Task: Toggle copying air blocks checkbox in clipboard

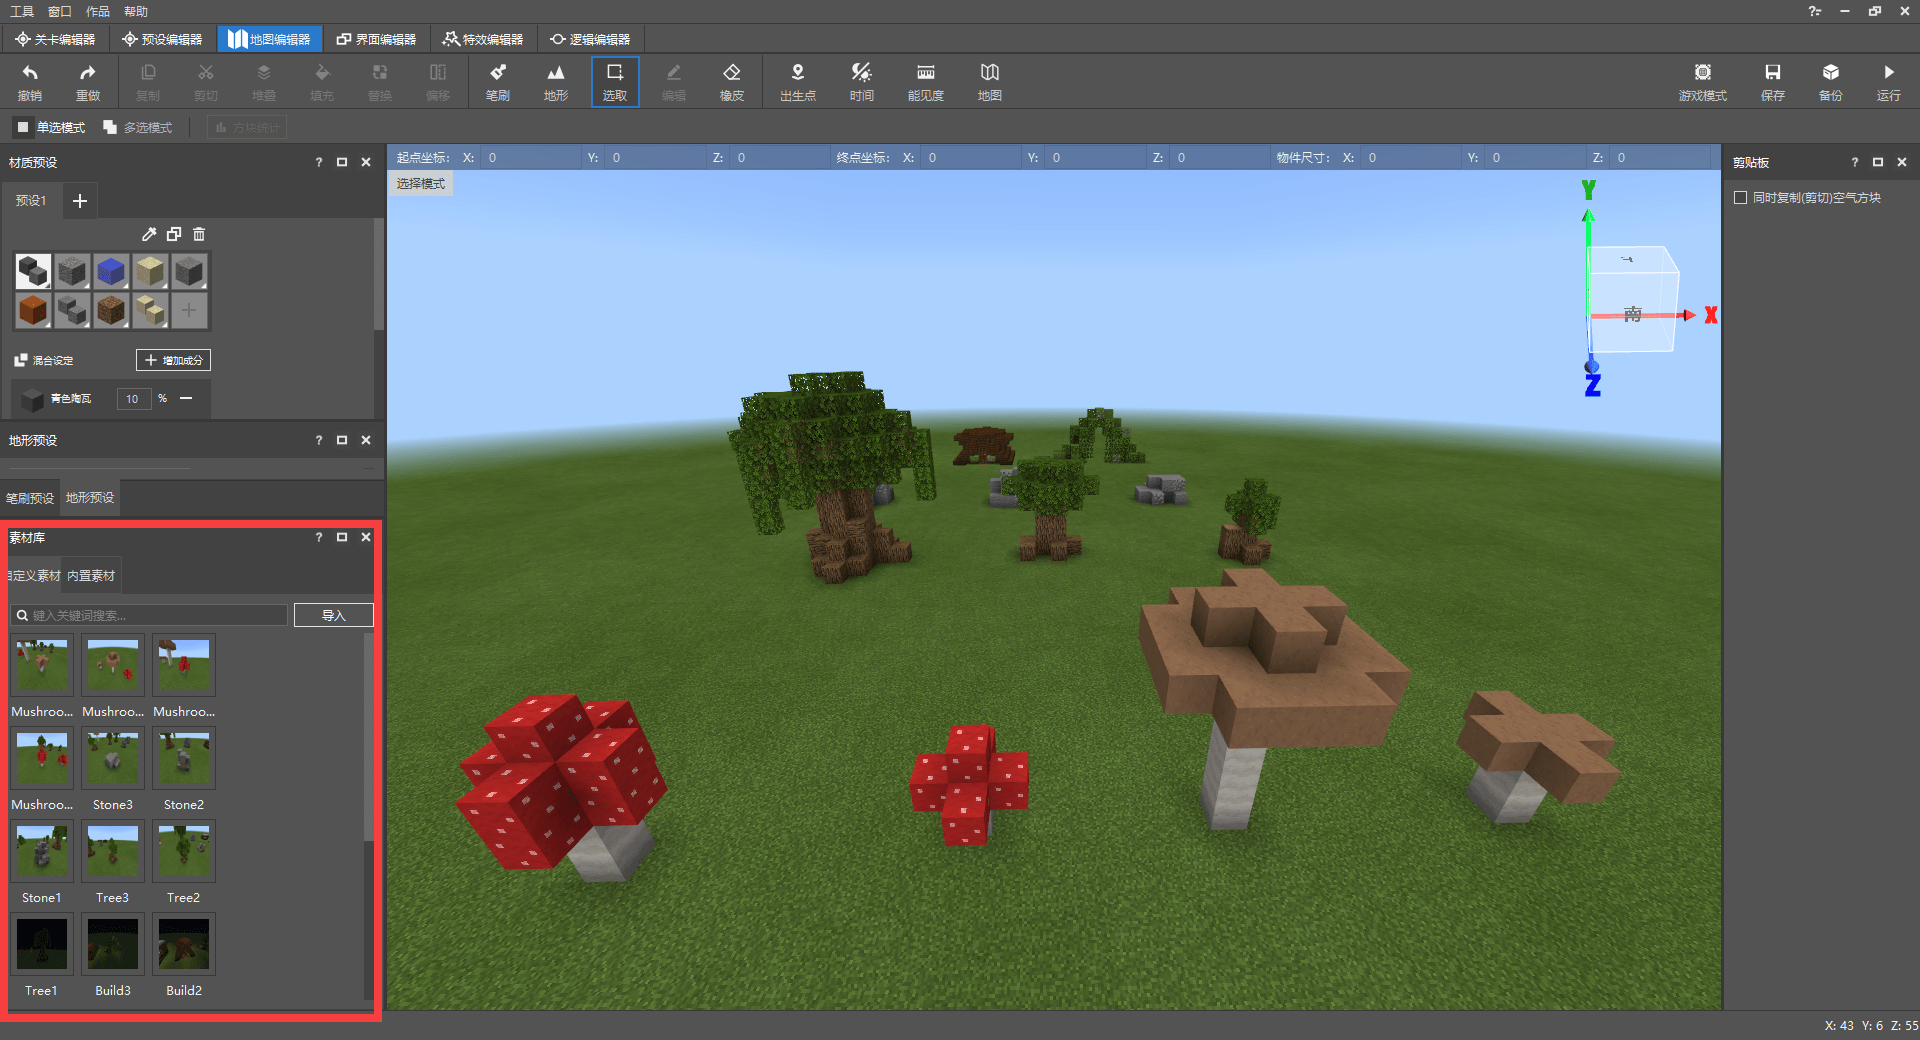Action: point(1741,198)
